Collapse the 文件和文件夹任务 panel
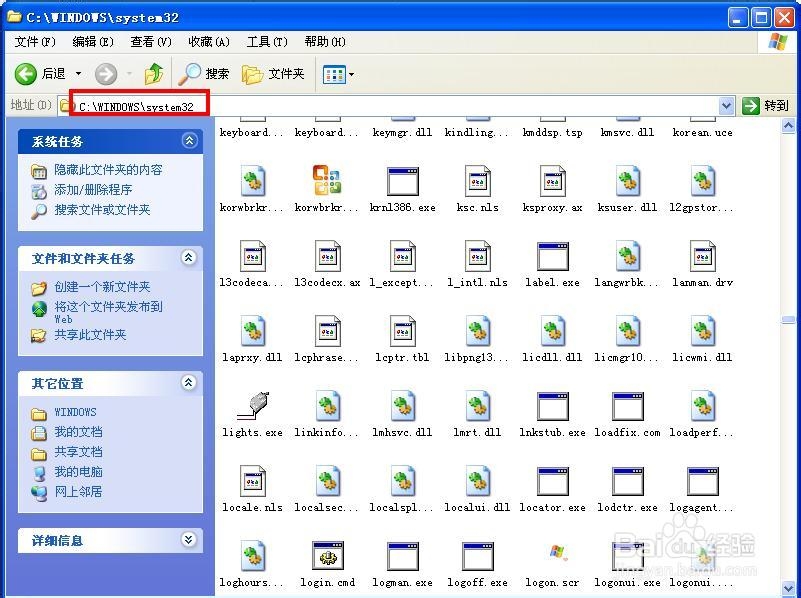The width and height of the screenshot is (801, 598). point(189,257)
